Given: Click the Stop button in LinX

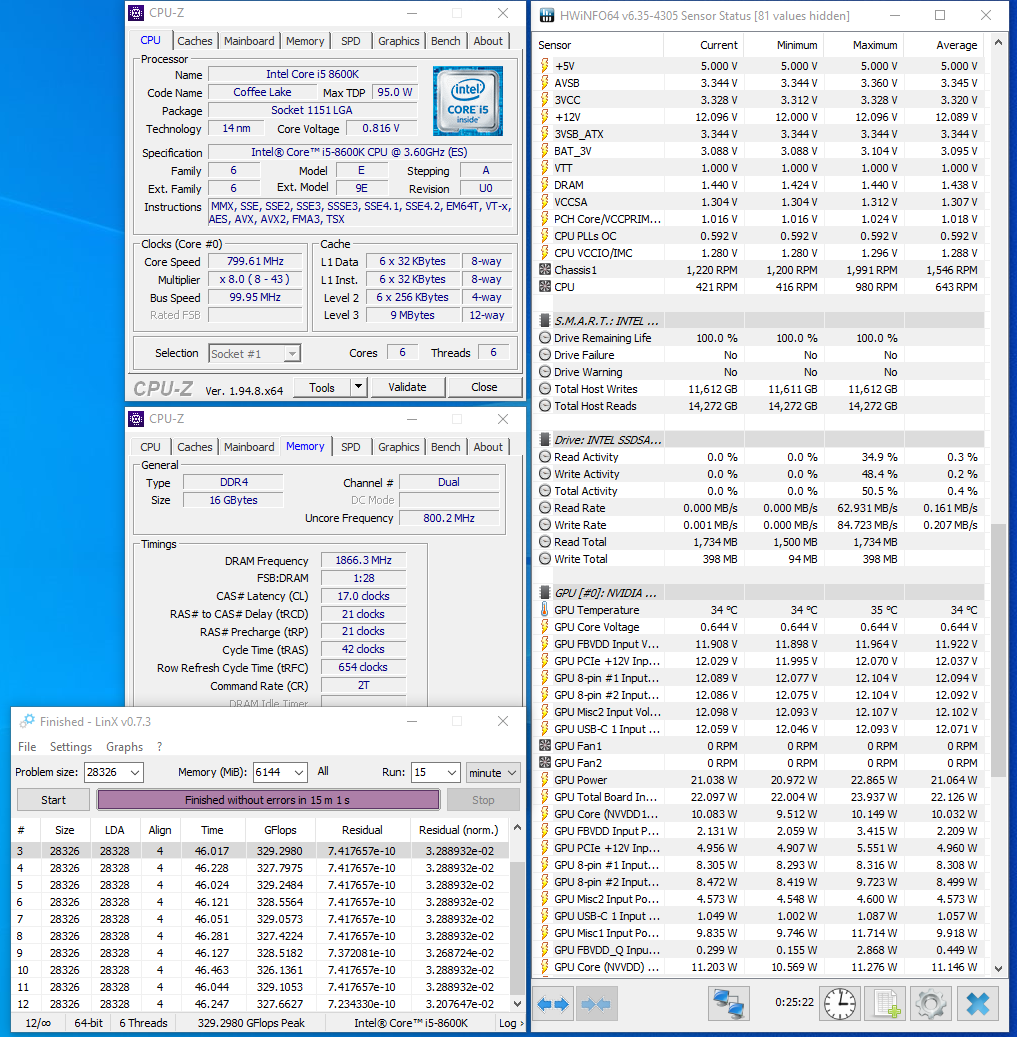Looking at the screenshot, I should [x=483, y=800].
